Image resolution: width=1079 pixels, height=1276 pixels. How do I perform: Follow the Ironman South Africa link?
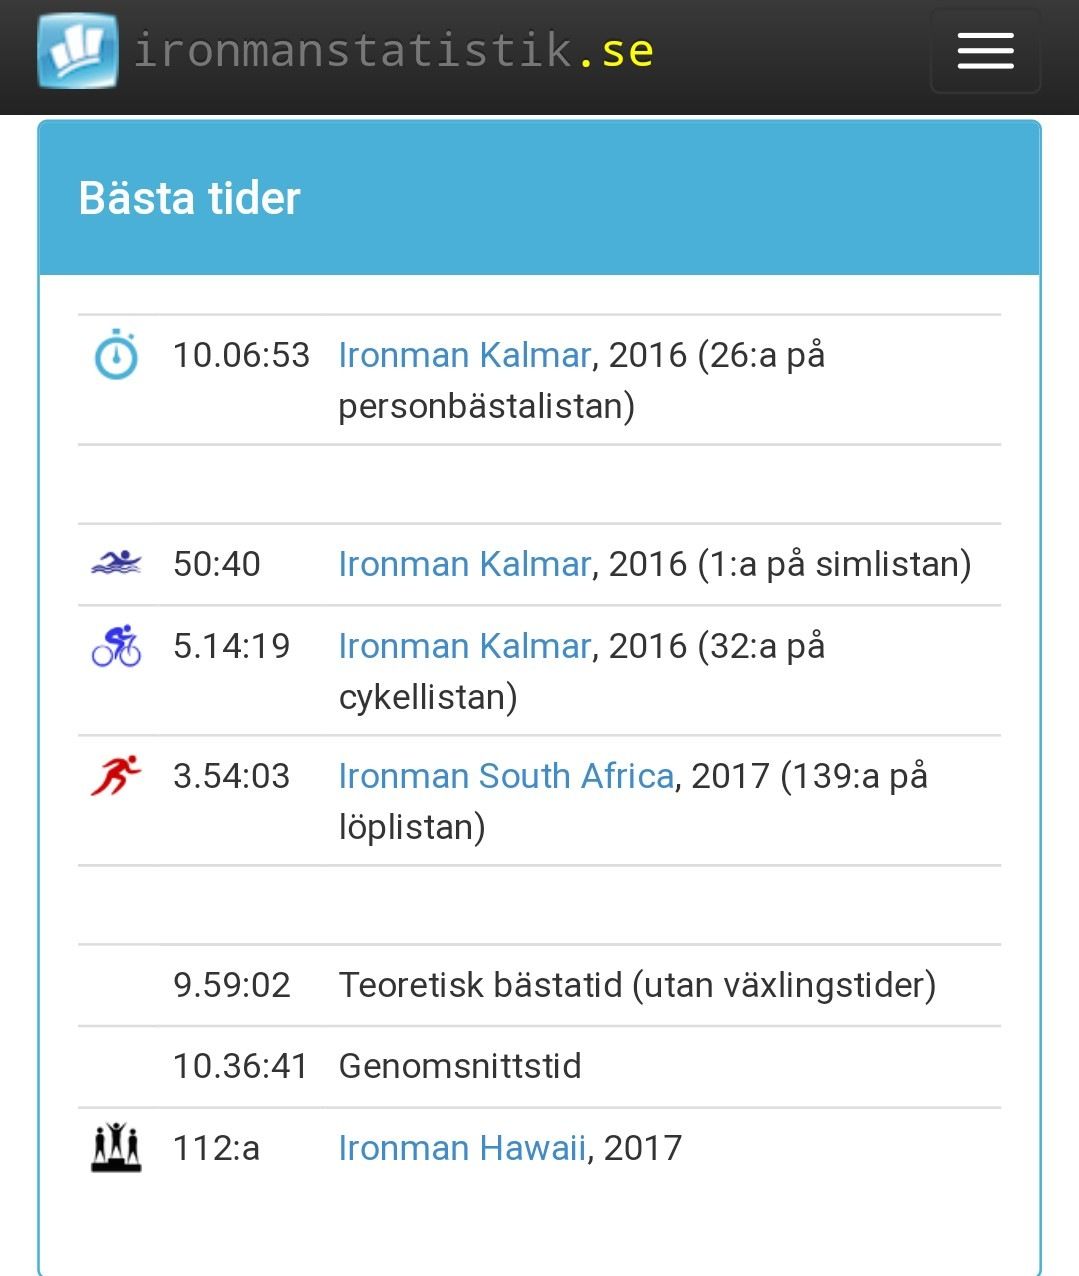(506, 776)
